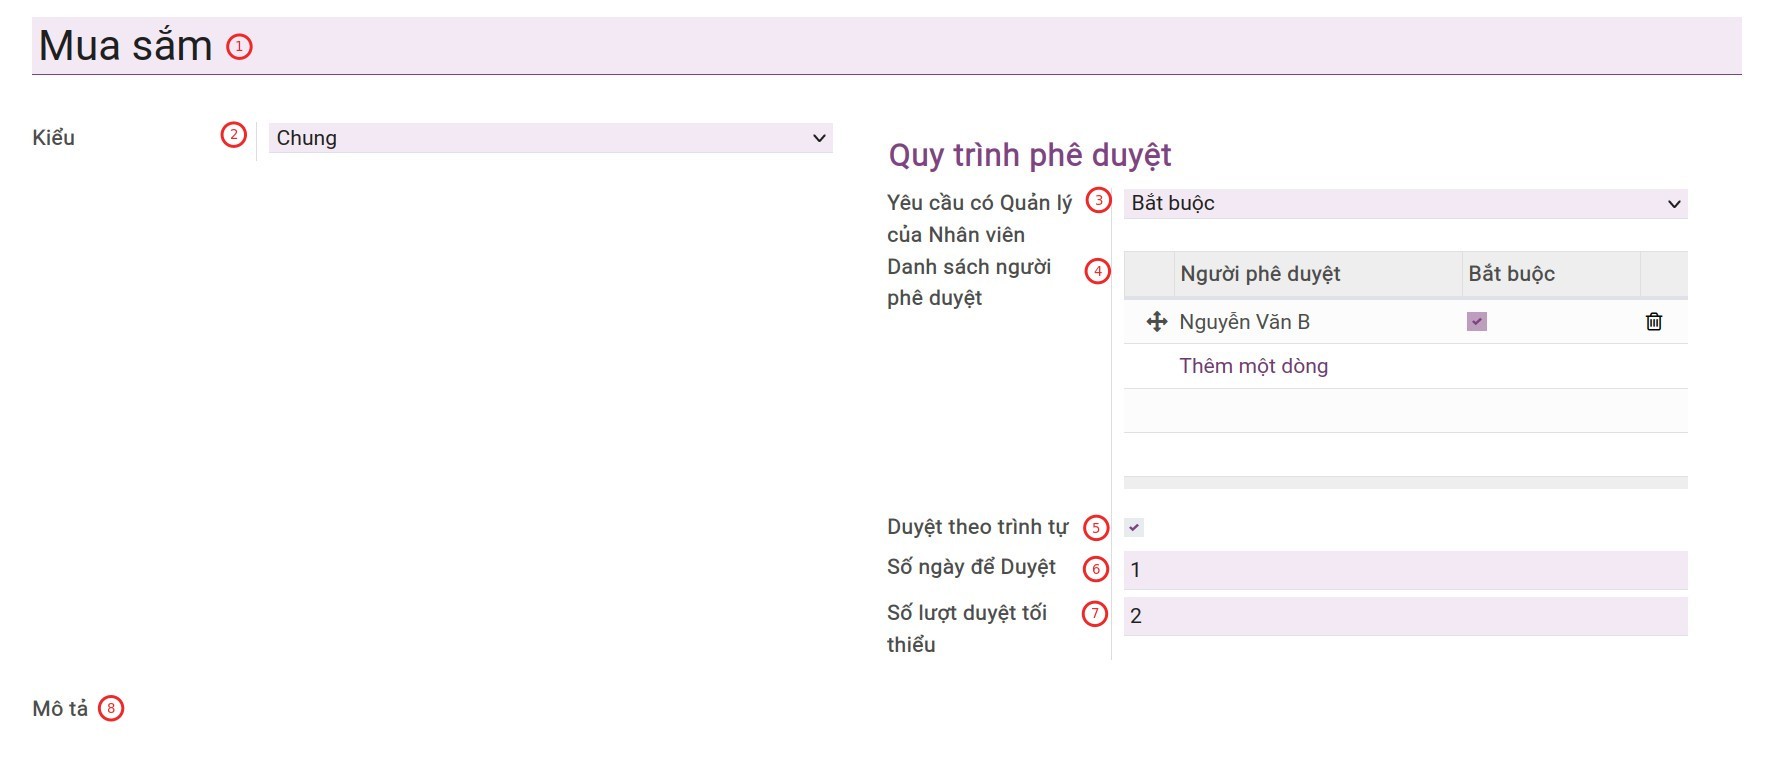Click the Duyệt theo trình tự label
Viewport: 1778px width, 758px height.
(977, 527)
